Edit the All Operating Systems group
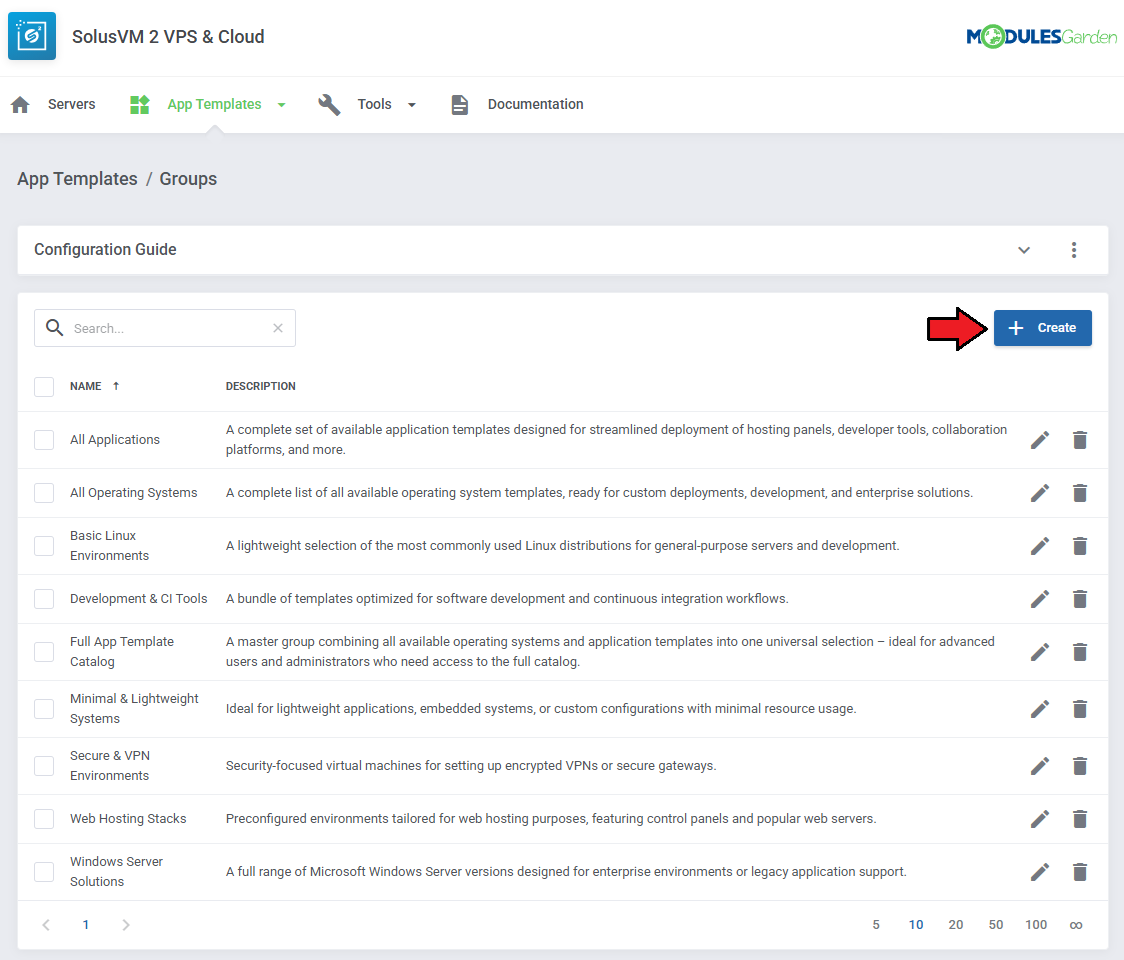This screenshot has height=960, width=1124. pyautogui.click(x=1039, y=493)
